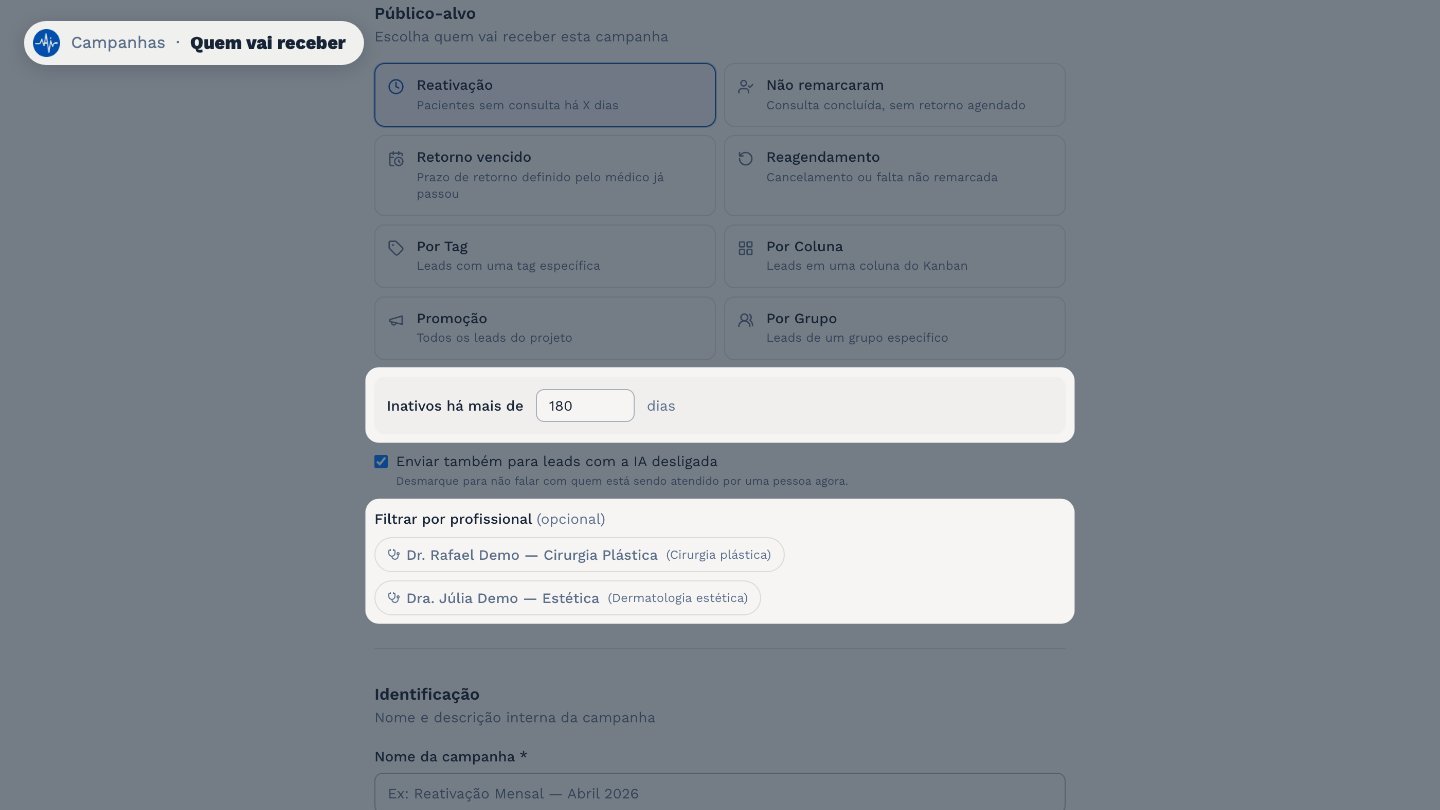Uncheck Enviar também para leads com IA desligada

pos(381,462)
